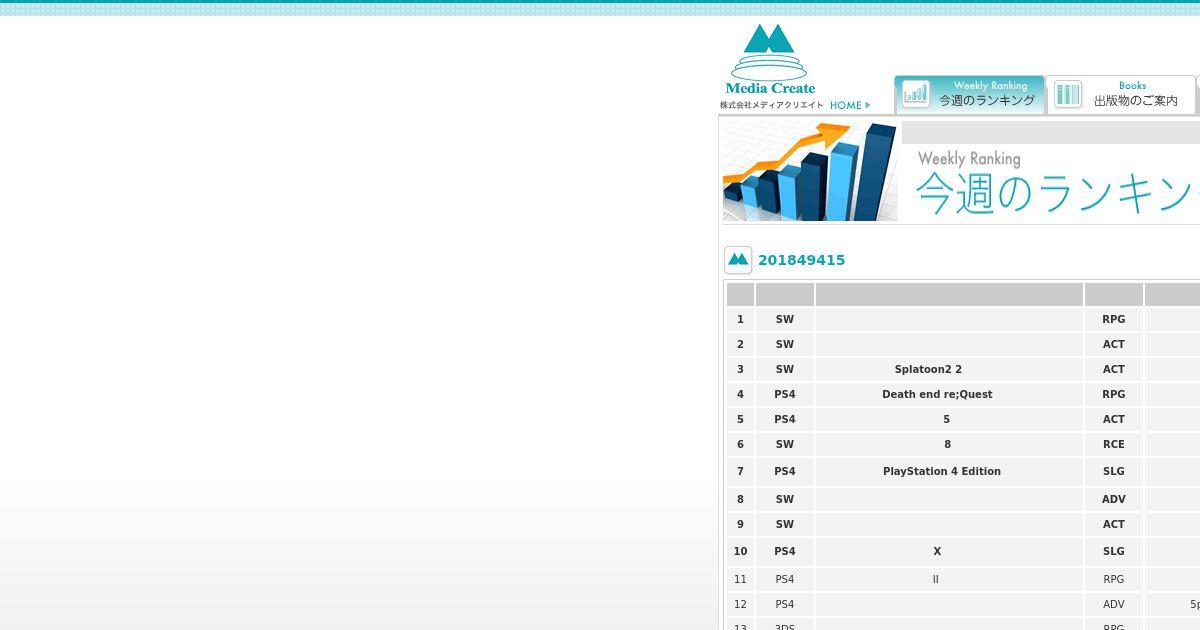Click the ACT genre cell in rank 3 row

point(1114,369)
